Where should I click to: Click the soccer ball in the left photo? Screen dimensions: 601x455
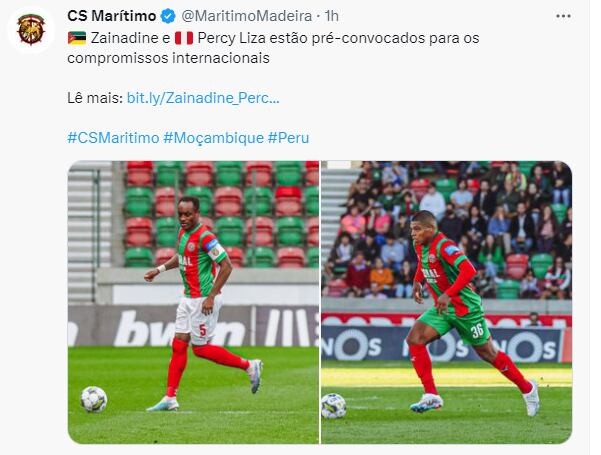(94, 399)
